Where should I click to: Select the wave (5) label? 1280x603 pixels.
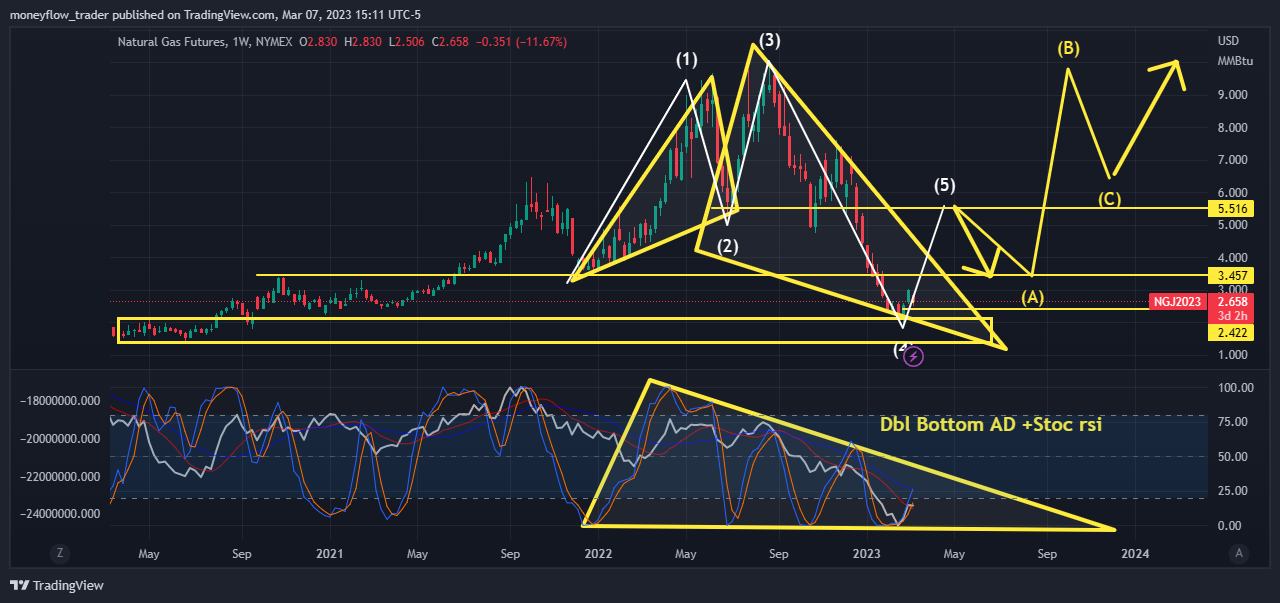click(945, 185)
